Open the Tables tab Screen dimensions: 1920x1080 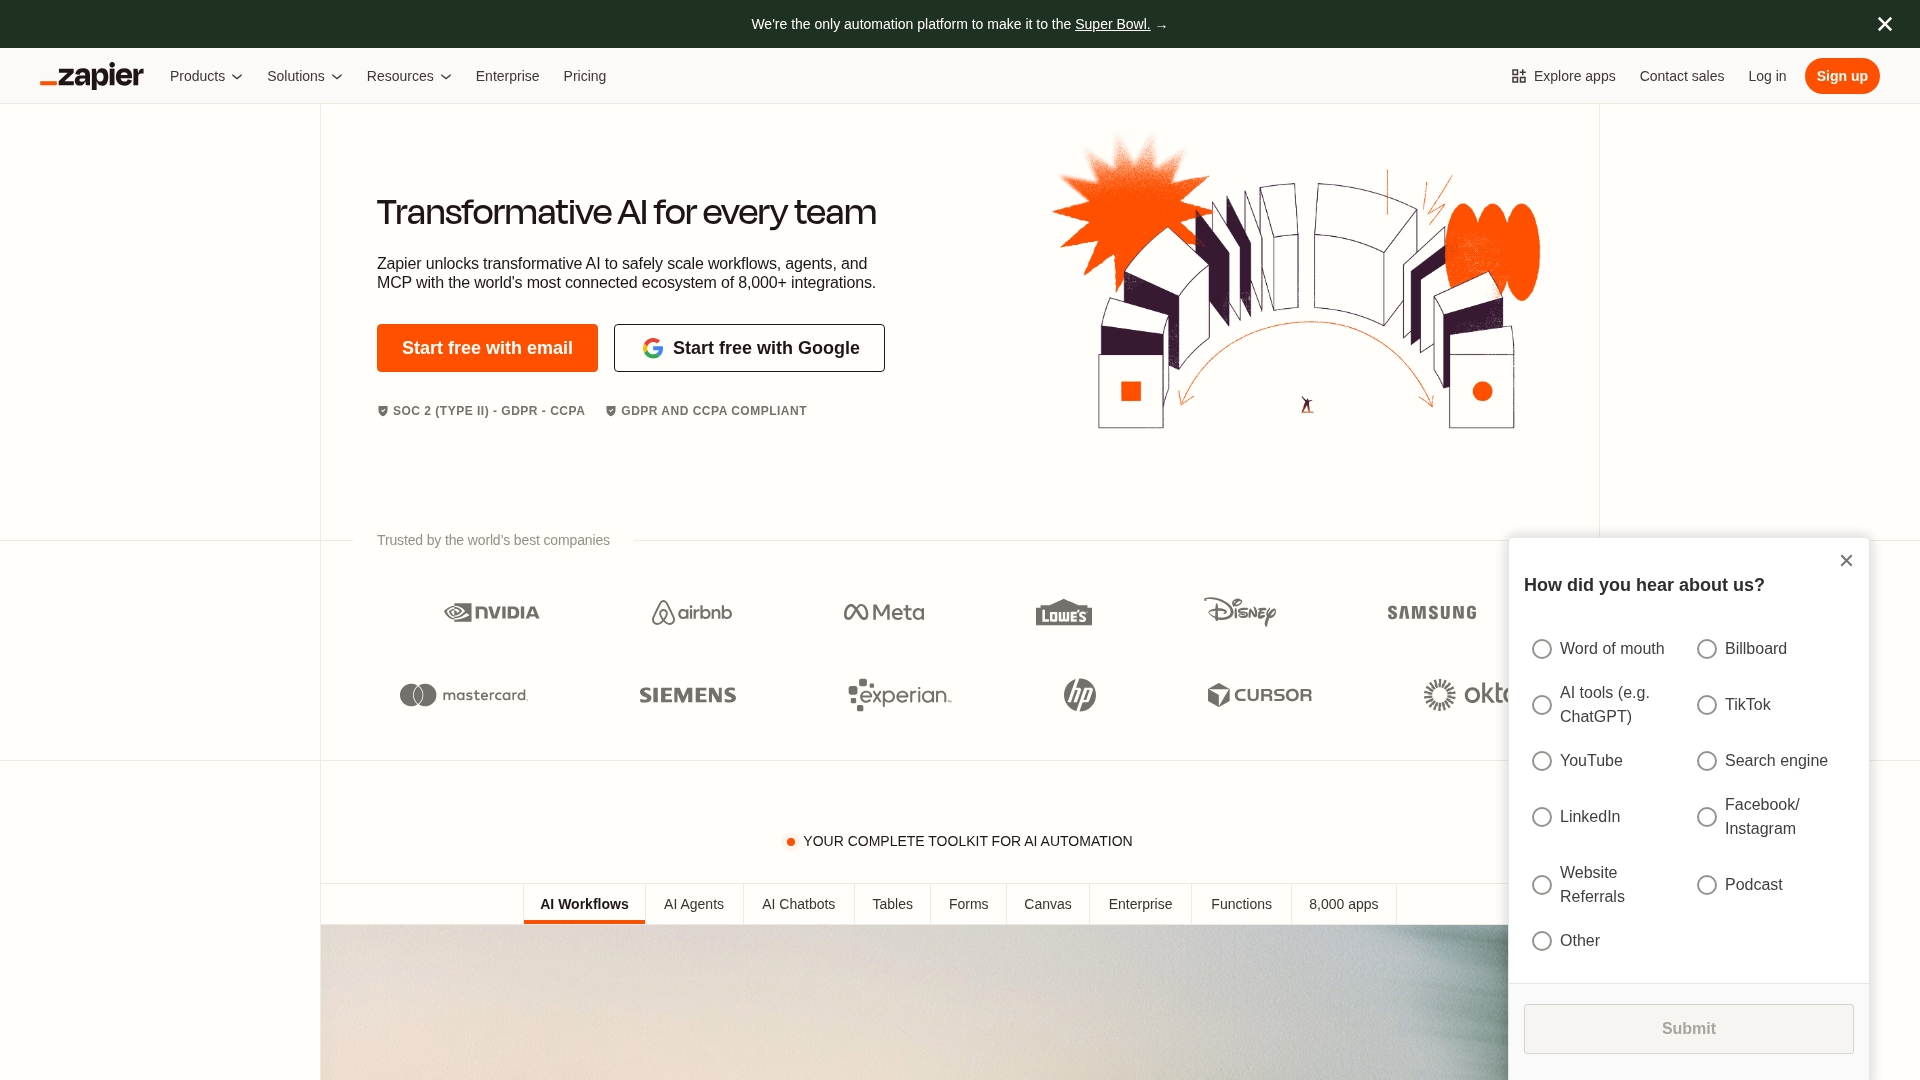892,904
